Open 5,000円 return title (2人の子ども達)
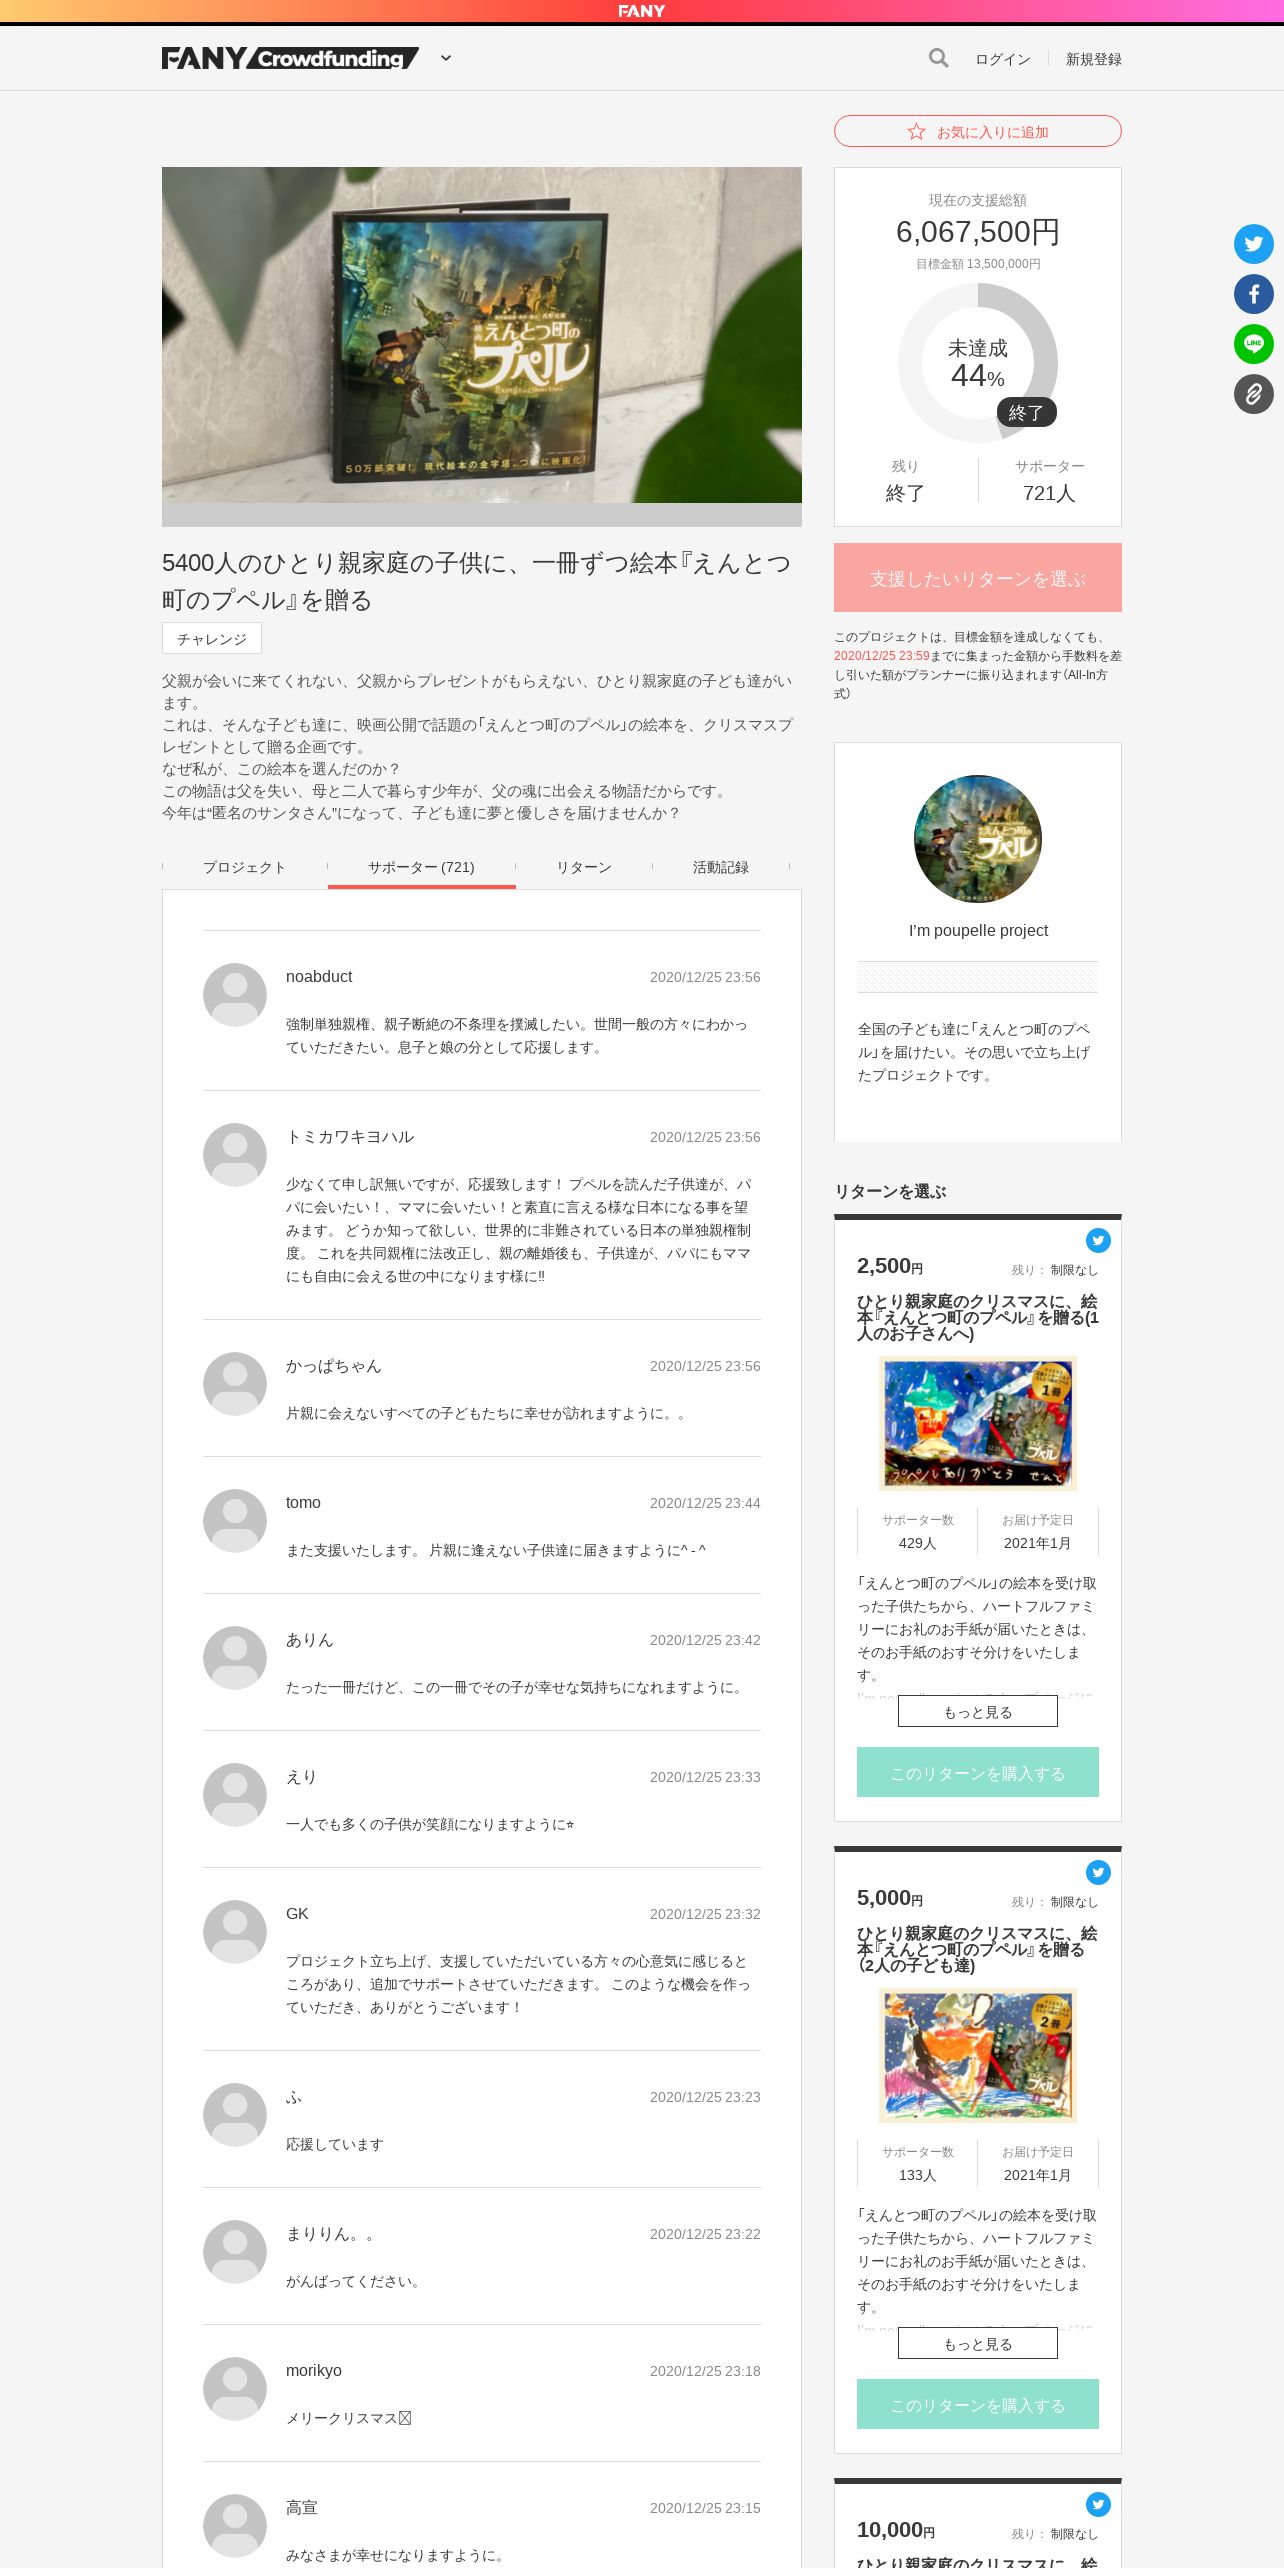Screen dimensions: 1284x2568 (978, 1949)
